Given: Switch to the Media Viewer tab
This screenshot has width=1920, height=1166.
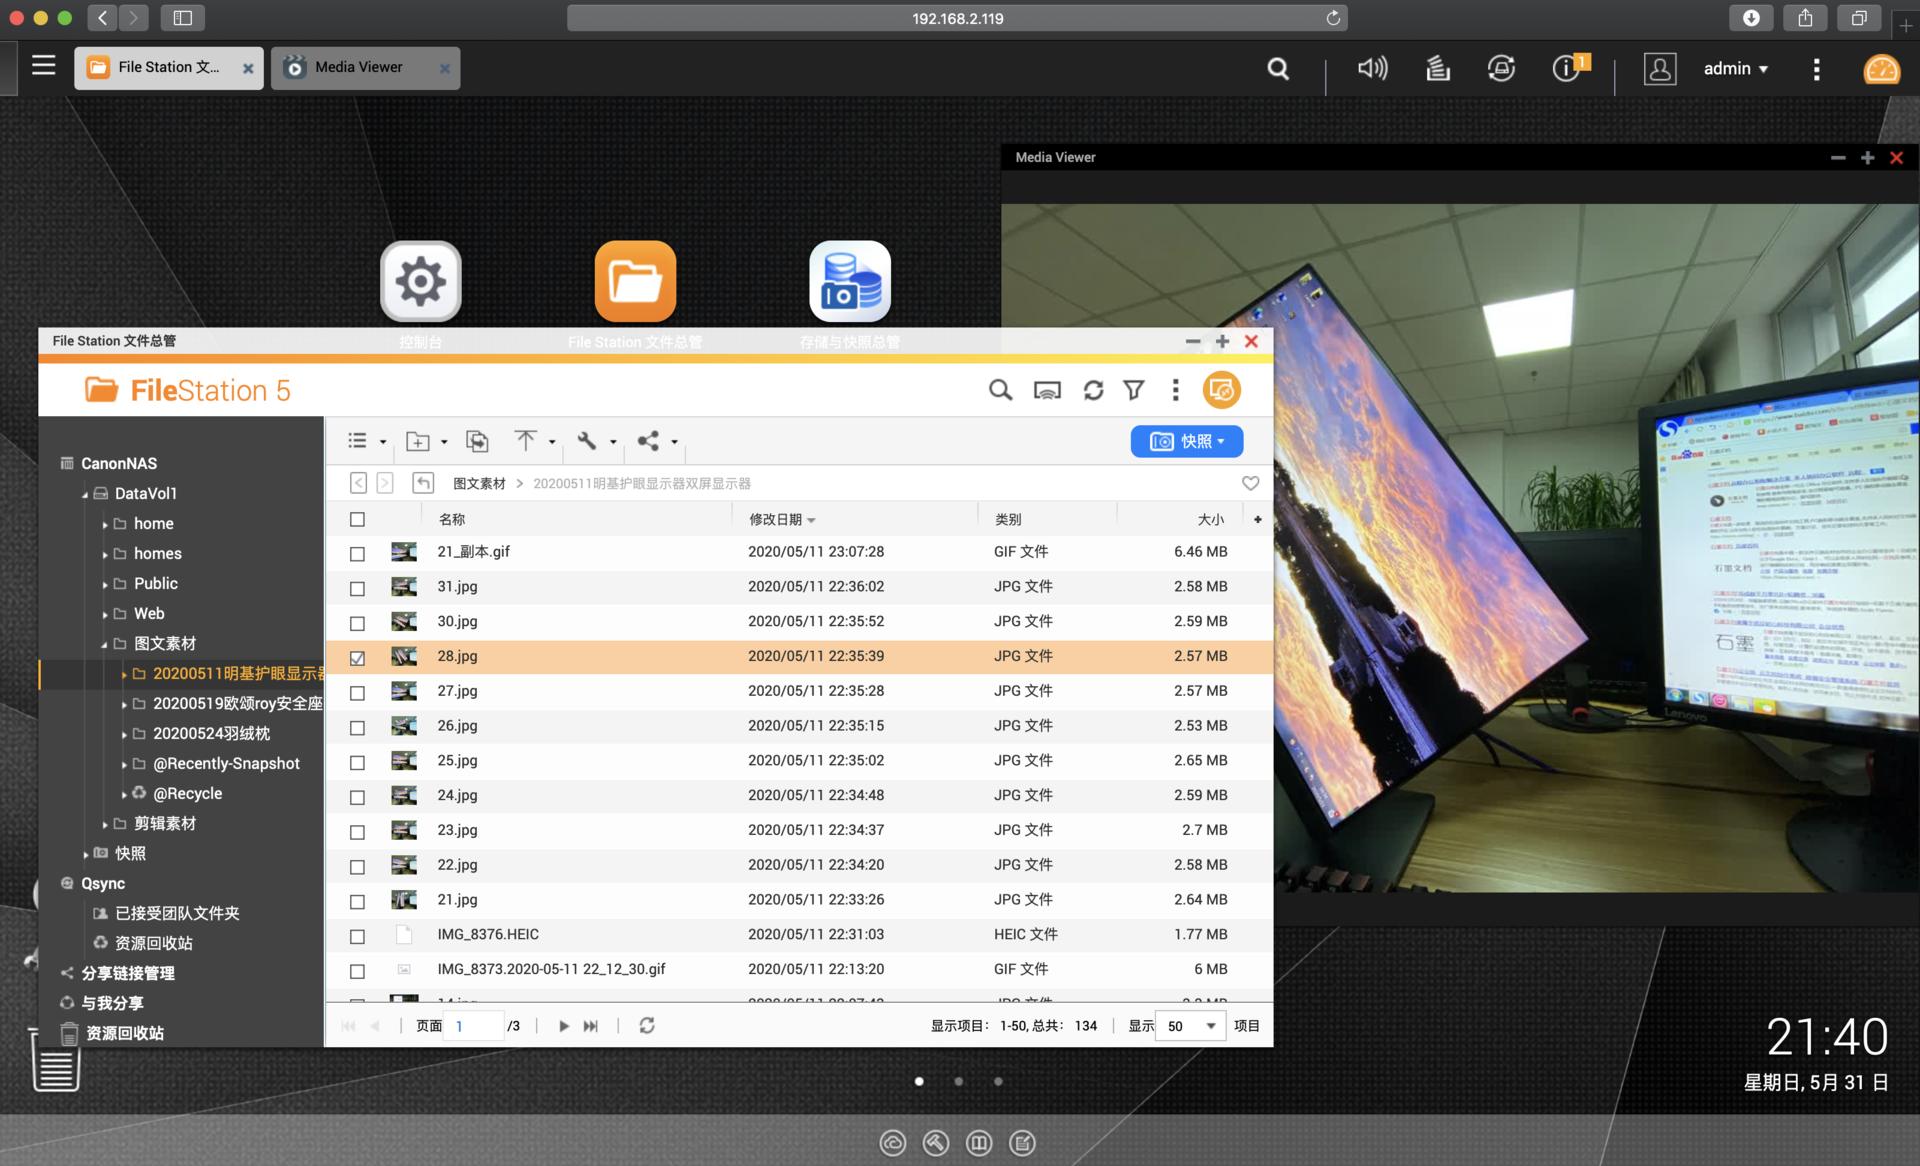Looking at the screenshot, I should pos(358,67).
